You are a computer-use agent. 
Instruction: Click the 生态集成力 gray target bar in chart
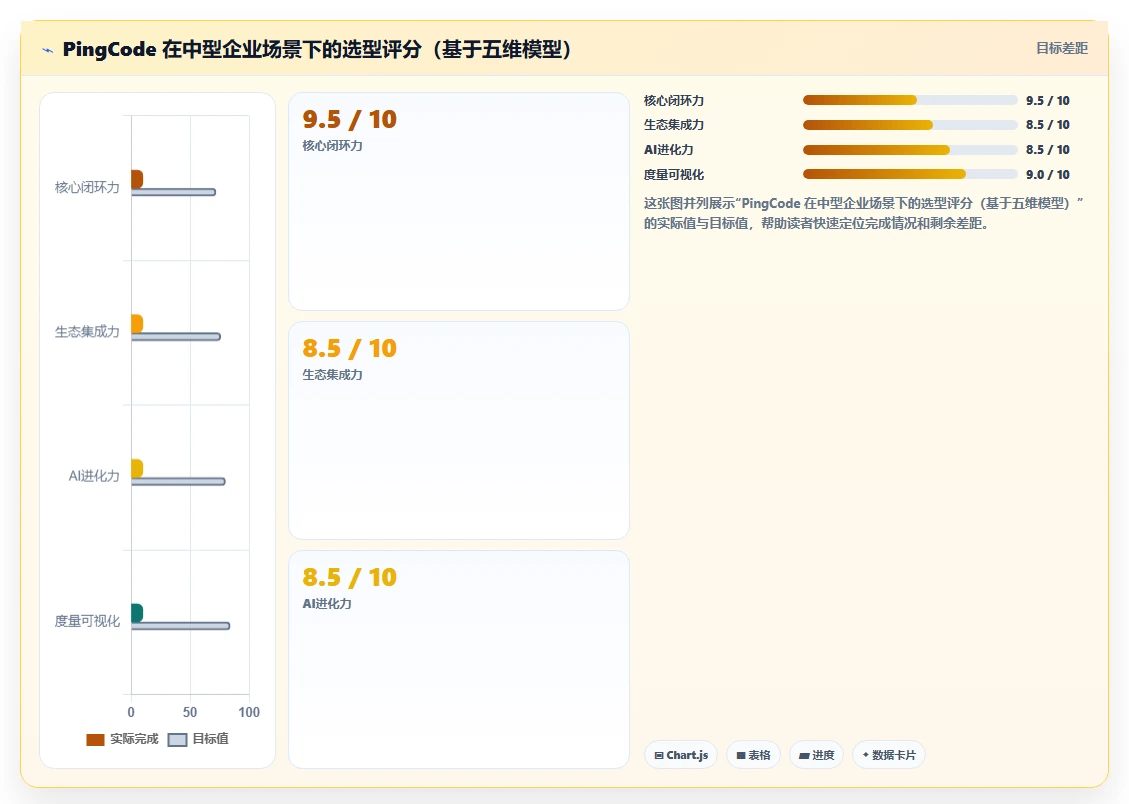click(176, 337)
